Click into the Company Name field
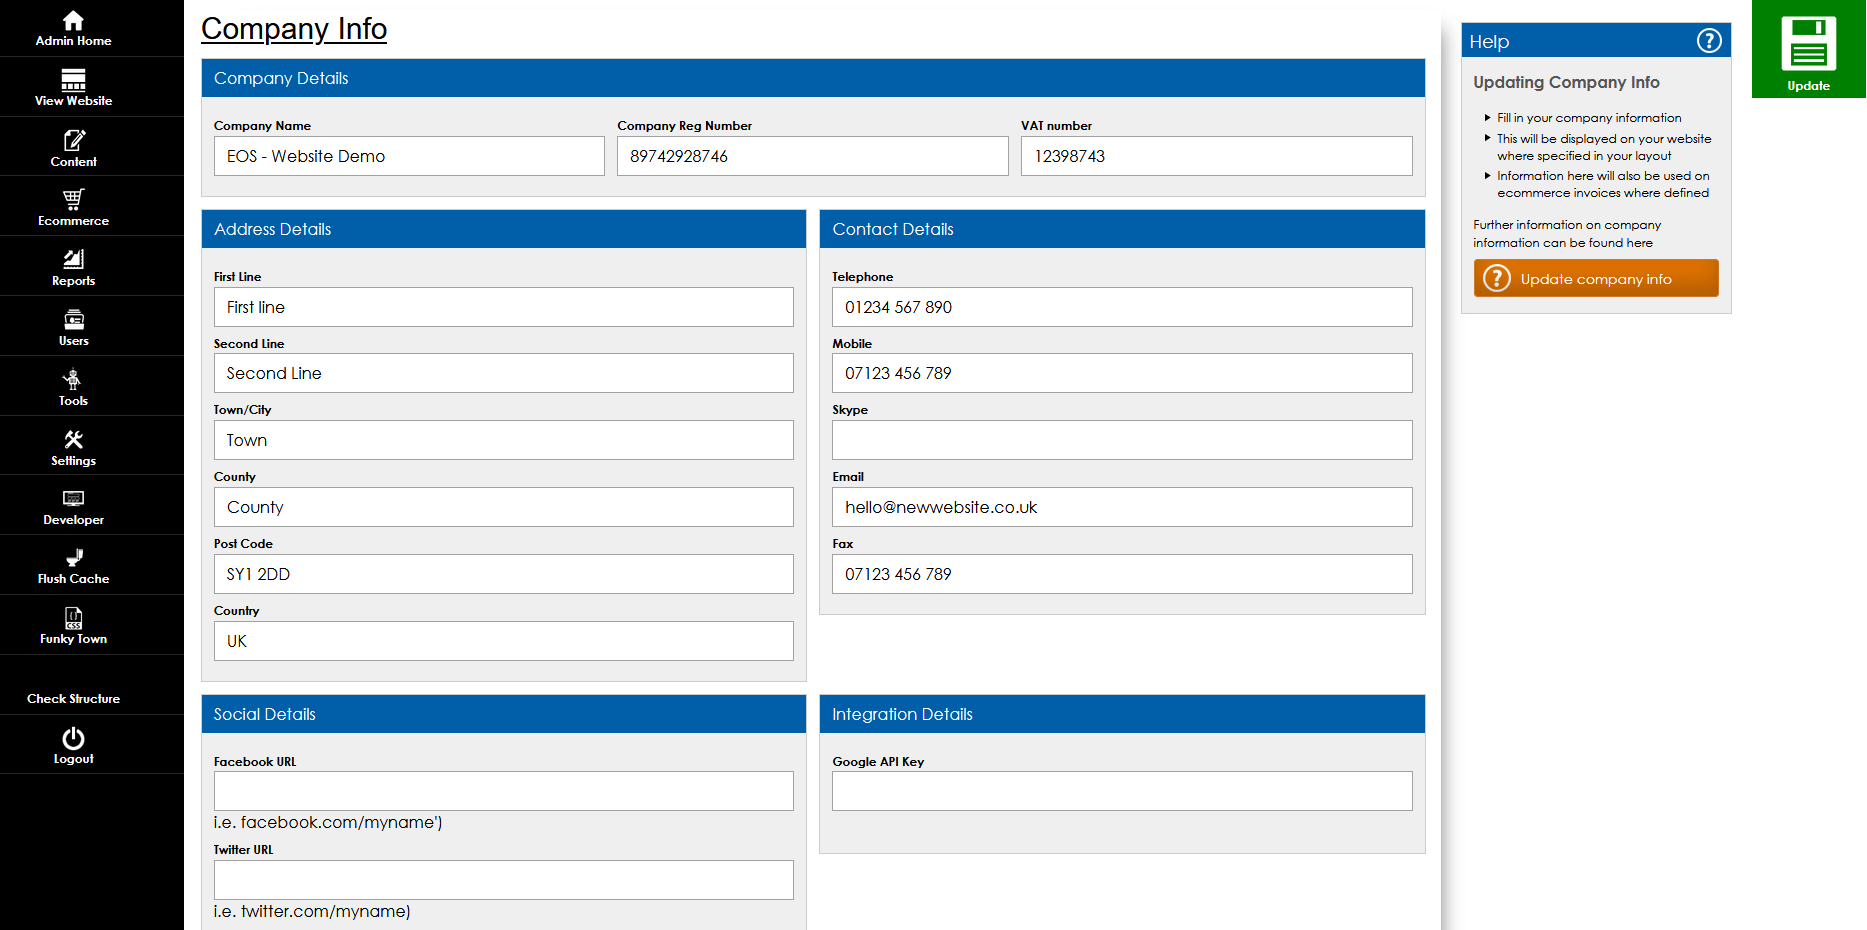Image resolution: width=1867 pixels, height=930 pixels. [409, 156]
